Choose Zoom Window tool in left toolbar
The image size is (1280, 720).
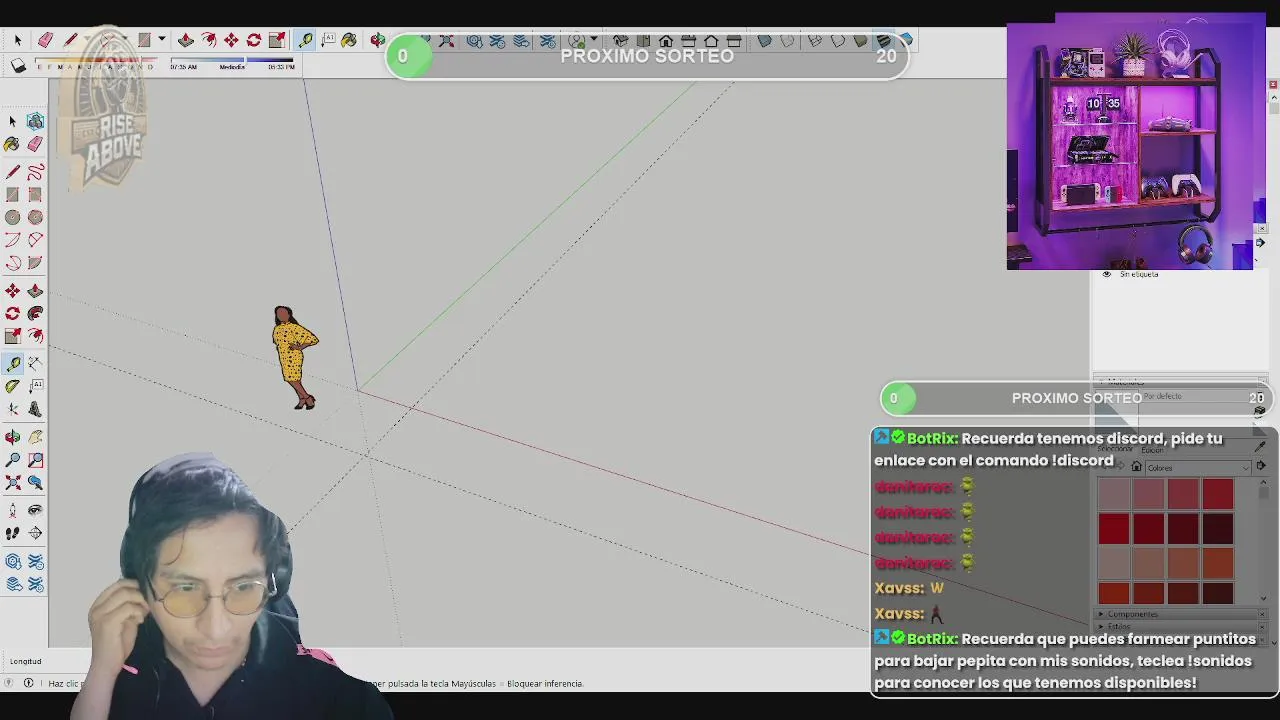[x=35, y=460]
